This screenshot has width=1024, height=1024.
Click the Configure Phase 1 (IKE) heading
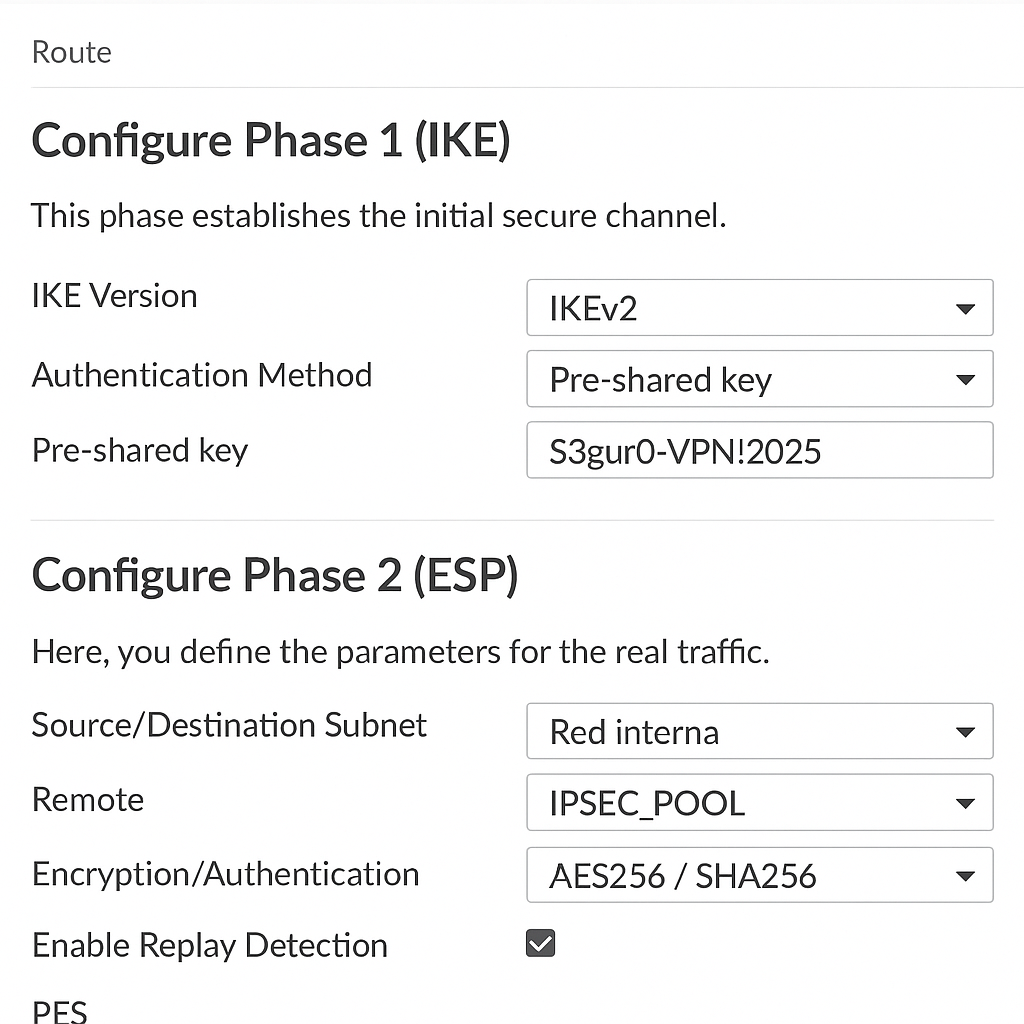271,141
